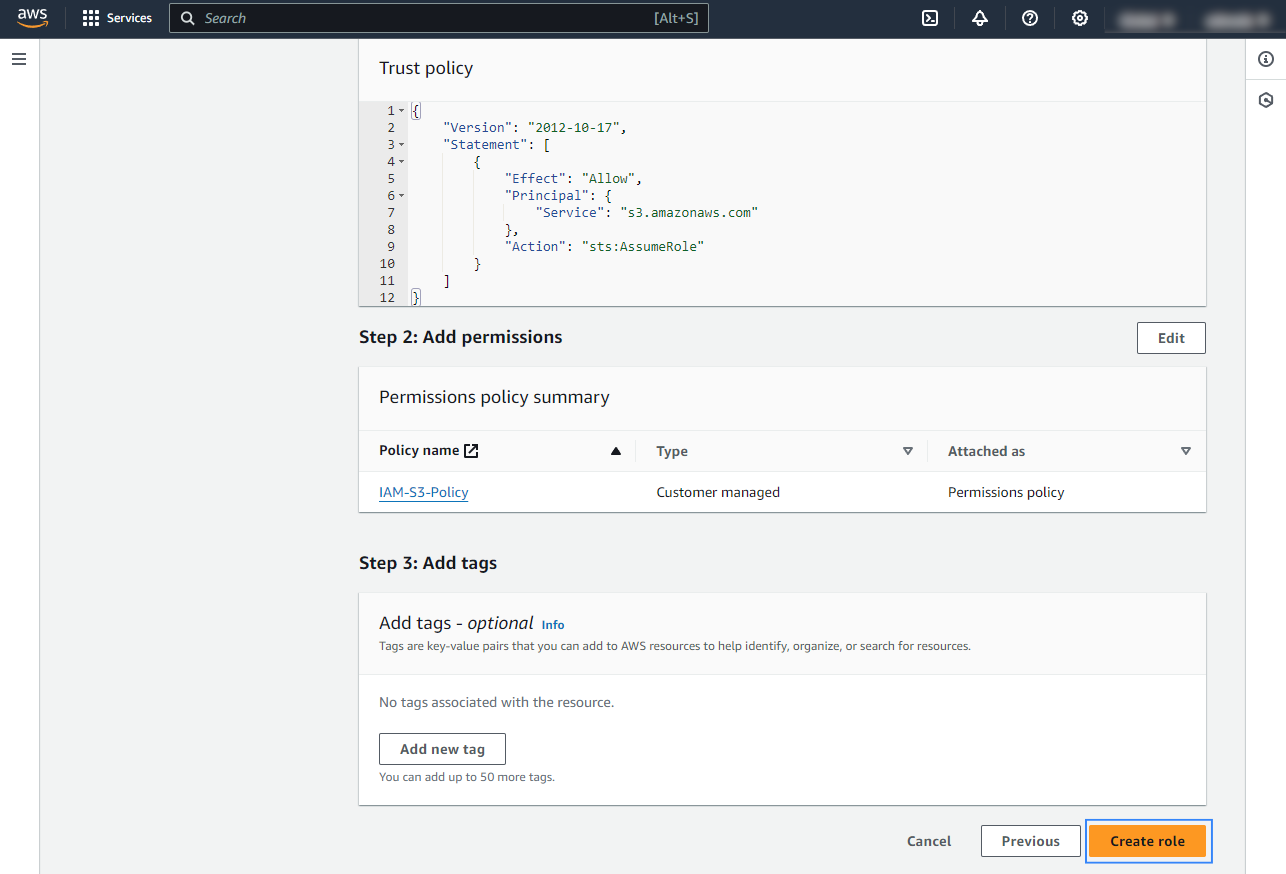Open the settings gear icon

point(1080,18)
